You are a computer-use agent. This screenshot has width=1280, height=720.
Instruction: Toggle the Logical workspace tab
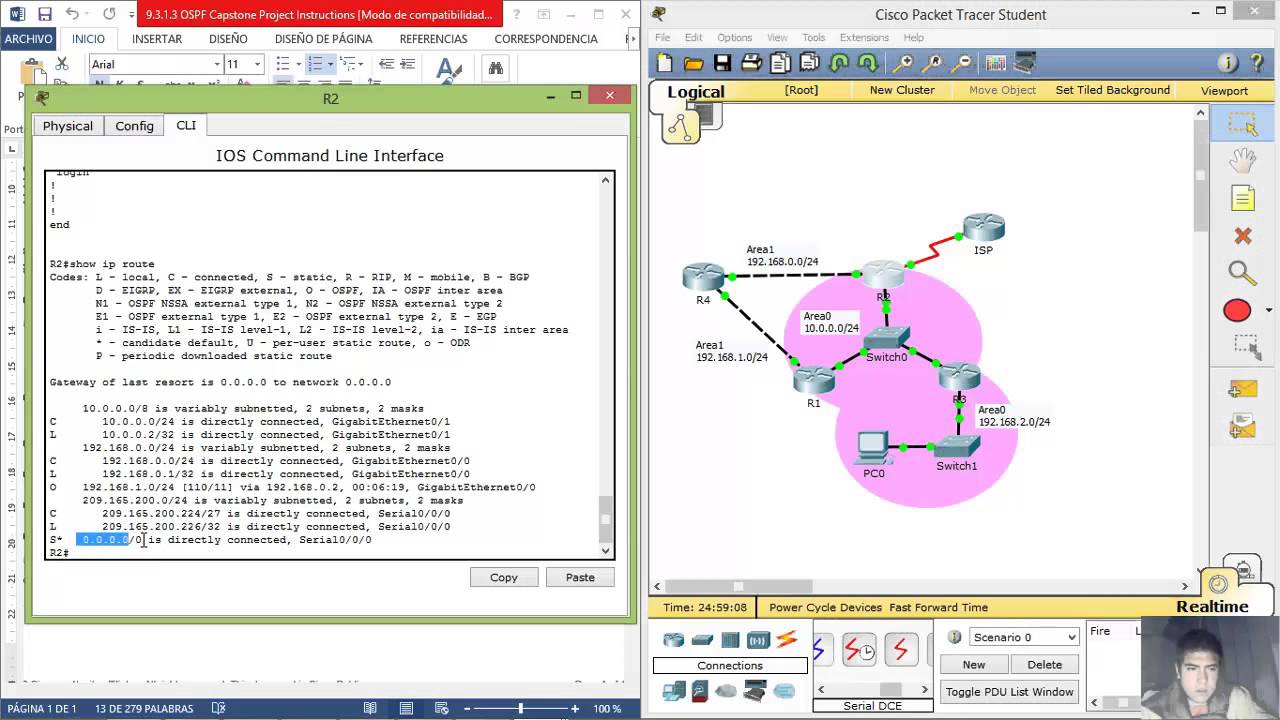point(695,92)
